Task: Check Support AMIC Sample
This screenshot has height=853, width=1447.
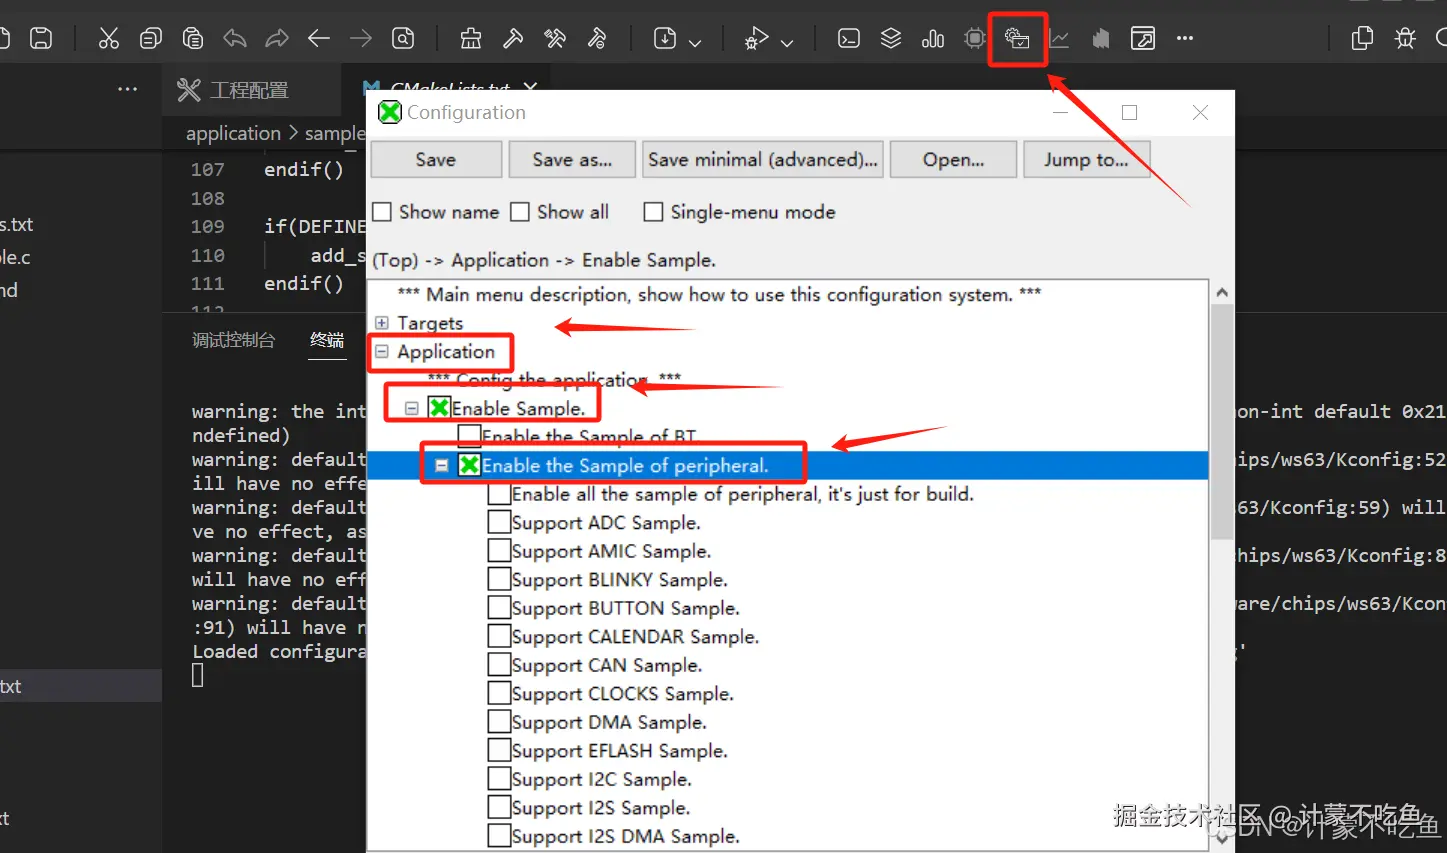Action: click(499, 551)
